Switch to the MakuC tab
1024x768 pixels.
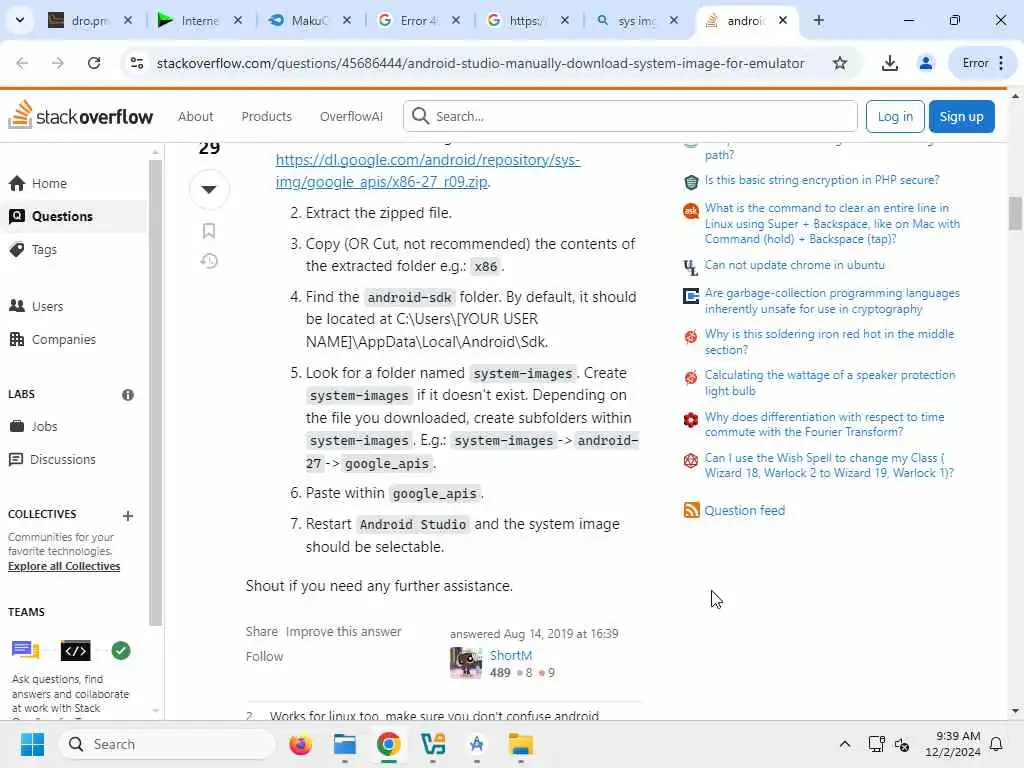coord(310,20)
